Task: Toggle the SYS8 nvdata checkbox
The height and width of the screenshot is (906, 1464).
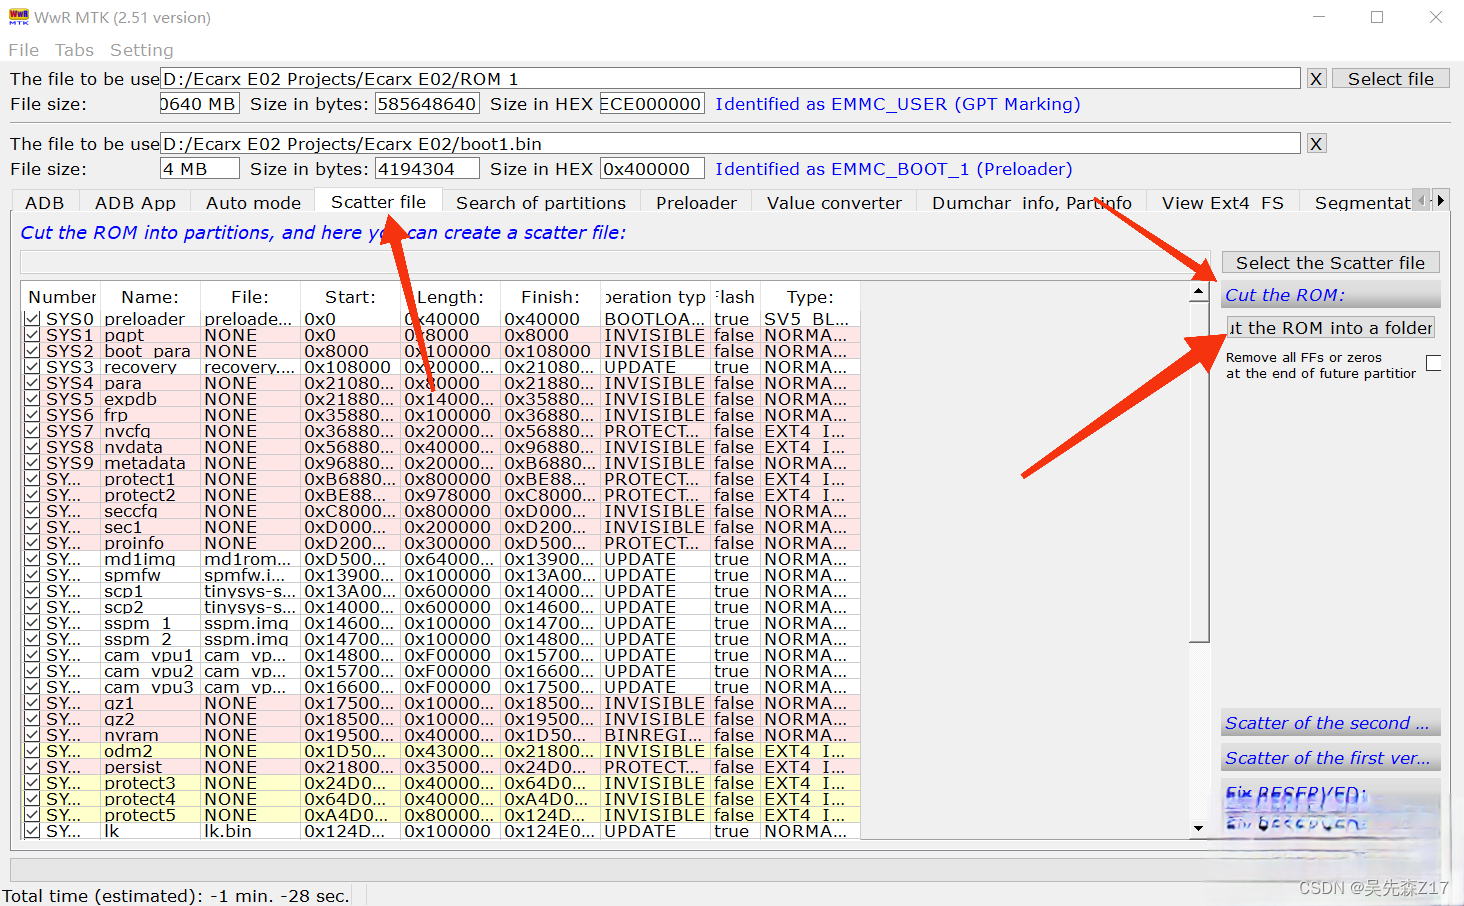Action: (x=33, y=447)
